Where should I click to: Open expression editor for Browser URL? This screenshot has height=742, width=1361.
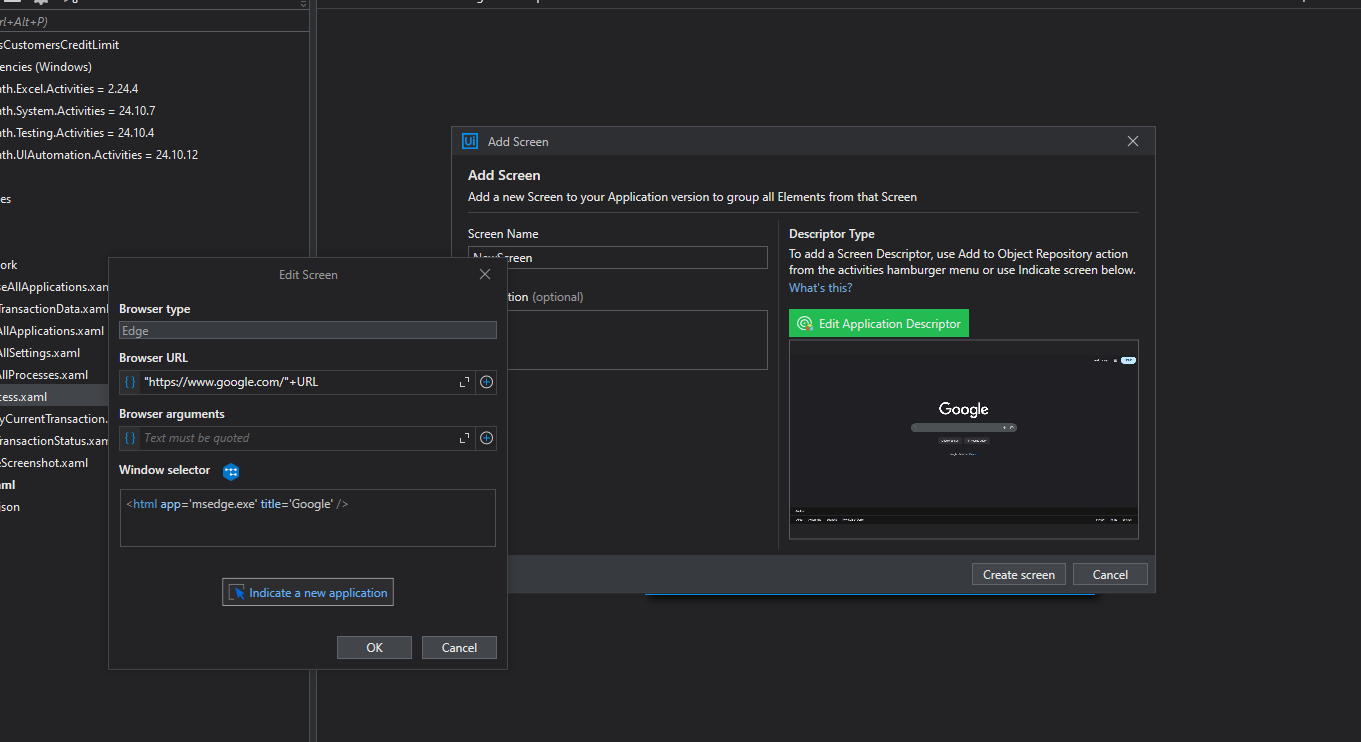point(463,381)
